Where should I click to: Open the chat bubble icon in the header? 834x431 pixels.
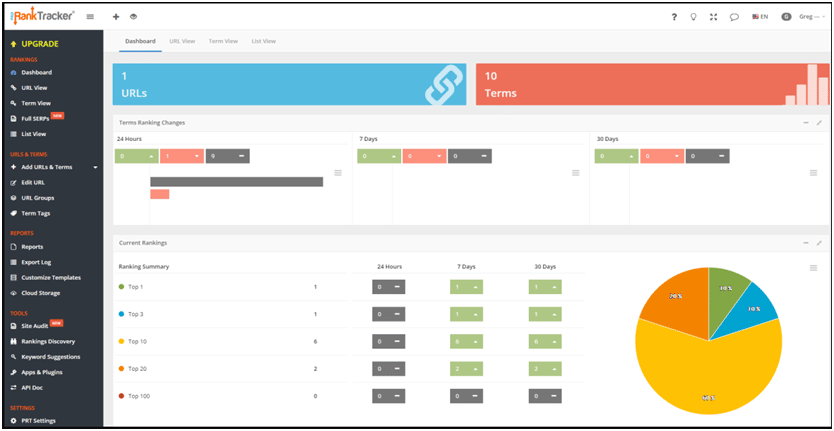click(734, 17)
